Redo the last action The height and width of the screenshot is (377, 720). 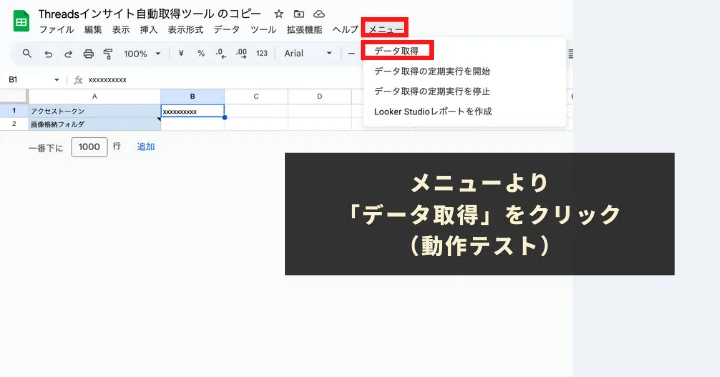click(68, 54)
